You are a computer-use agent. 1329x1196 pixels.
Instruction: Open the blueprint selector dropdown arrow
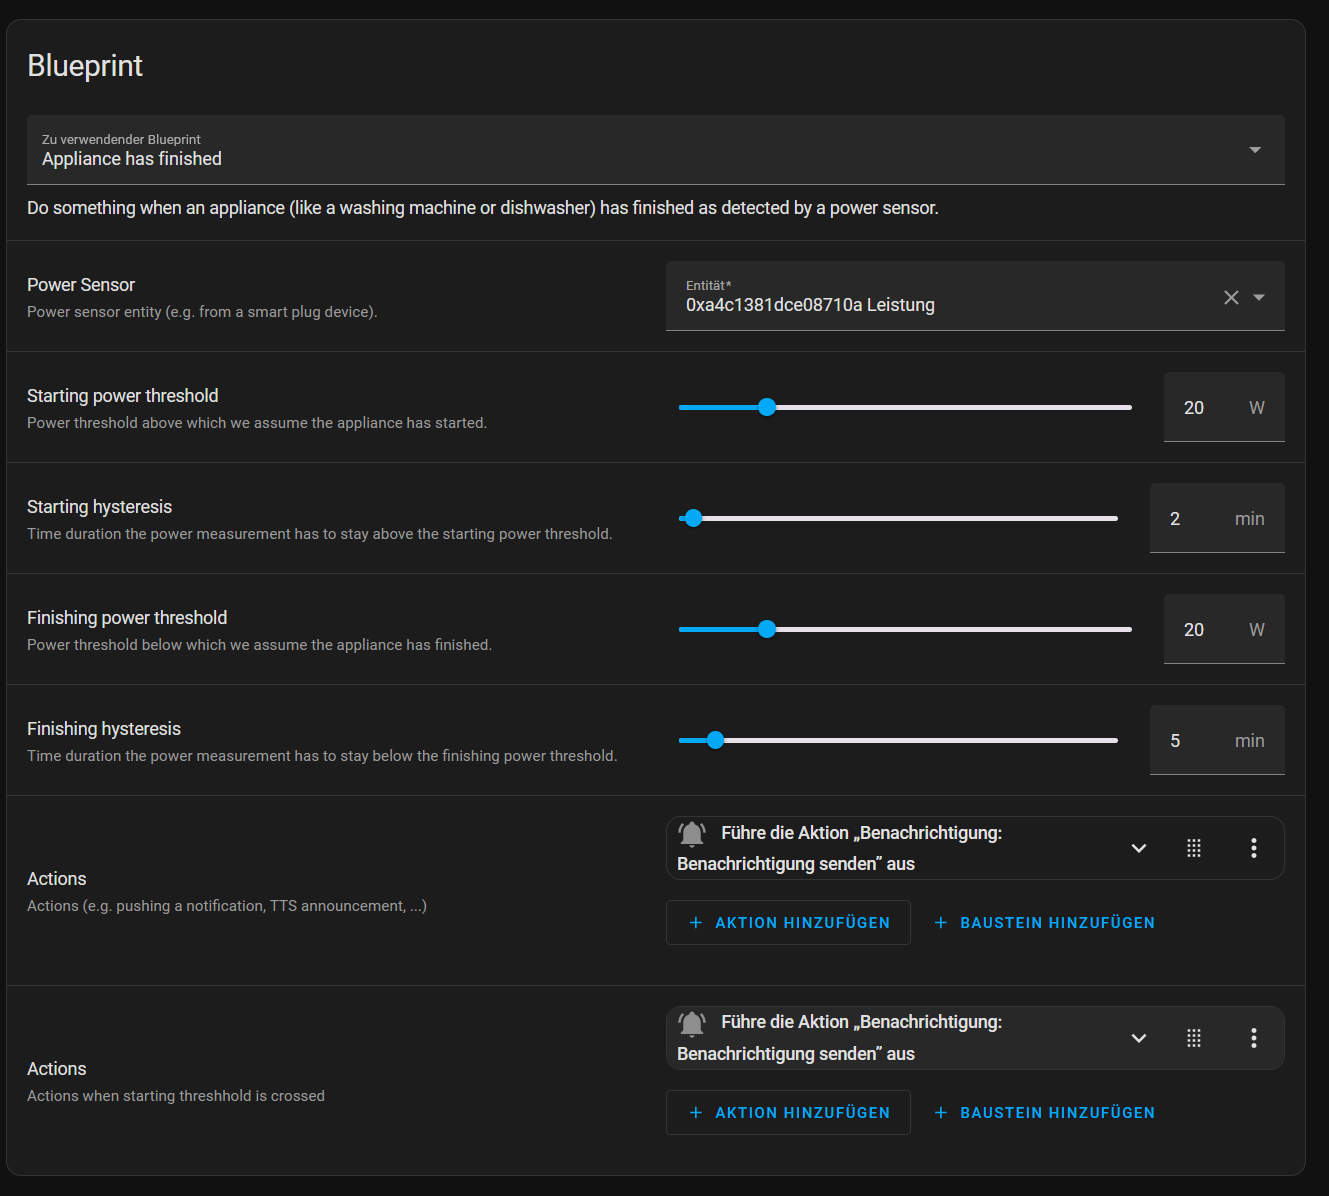click(1255, 150)
